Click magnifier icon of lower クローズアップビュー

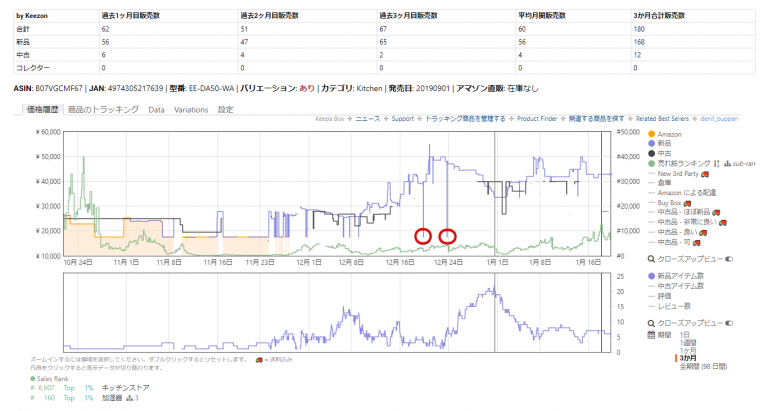pyautogui.click(x=652, y=324)
